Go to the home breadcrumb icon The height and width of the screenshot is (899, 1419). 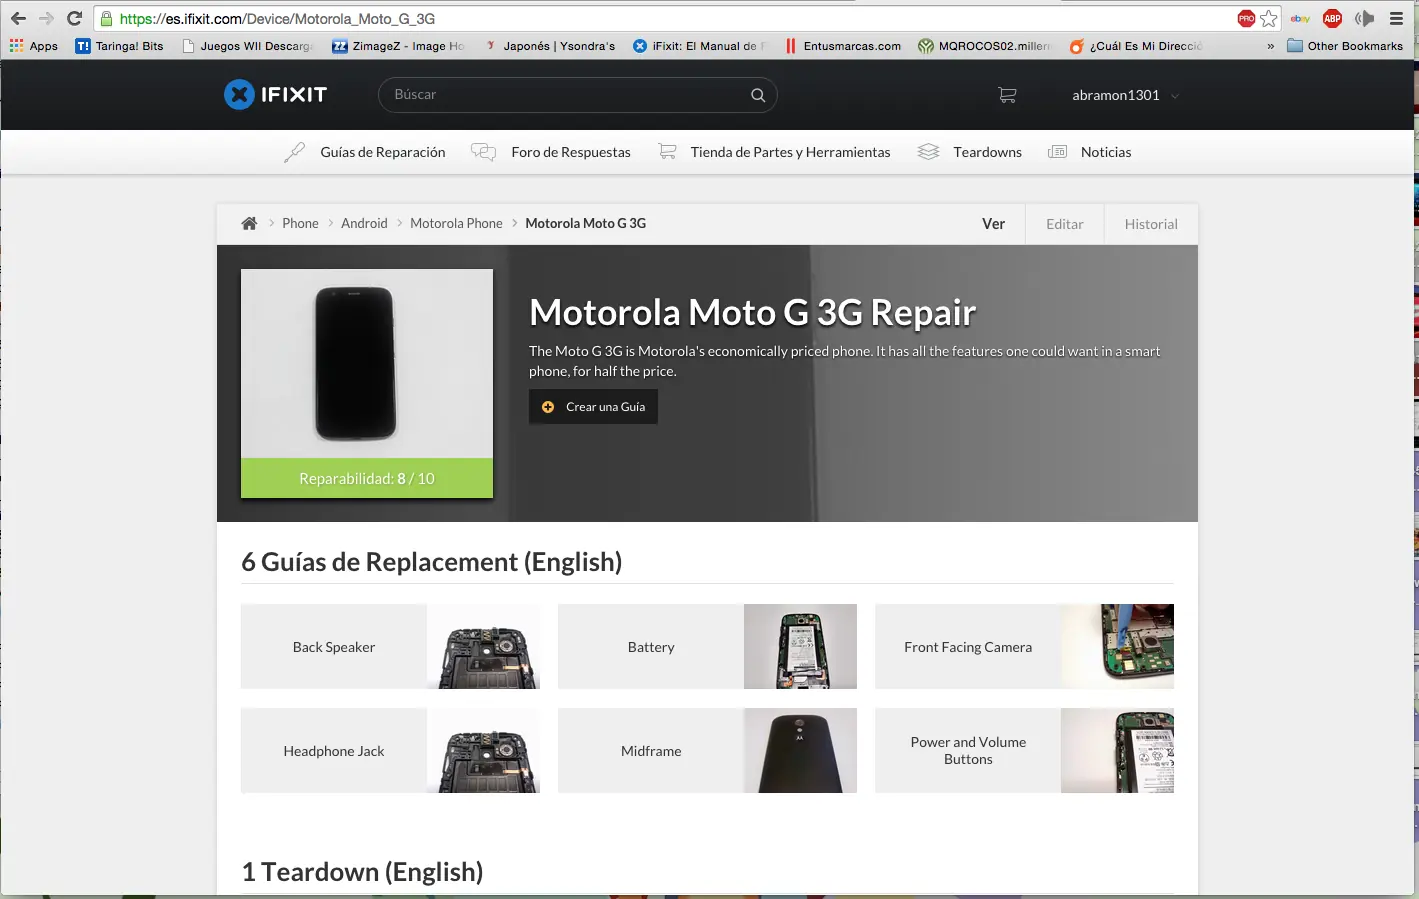point(249,223)
